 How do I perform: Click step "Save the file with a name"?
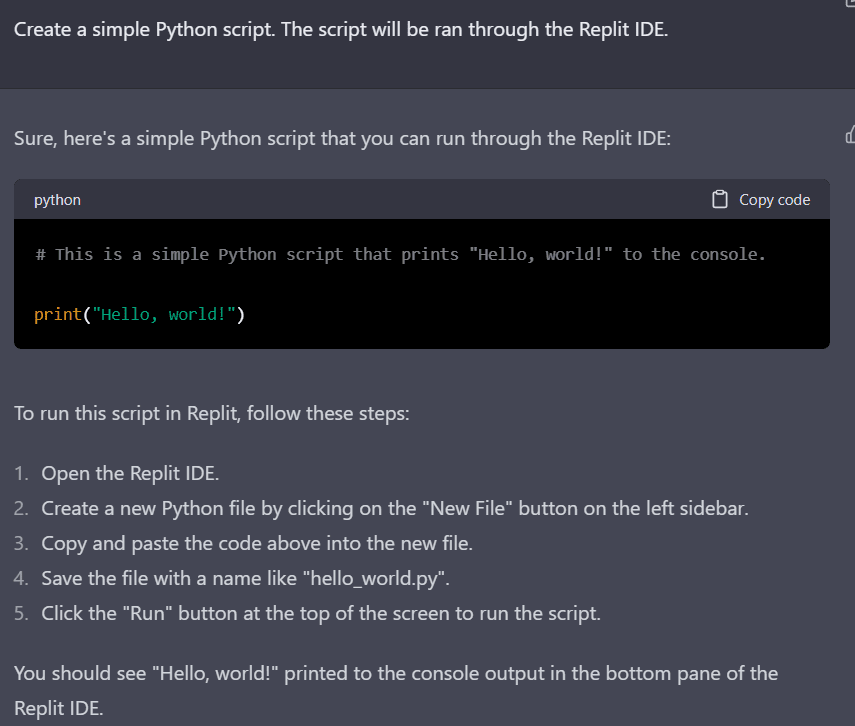tap(245, 578)
